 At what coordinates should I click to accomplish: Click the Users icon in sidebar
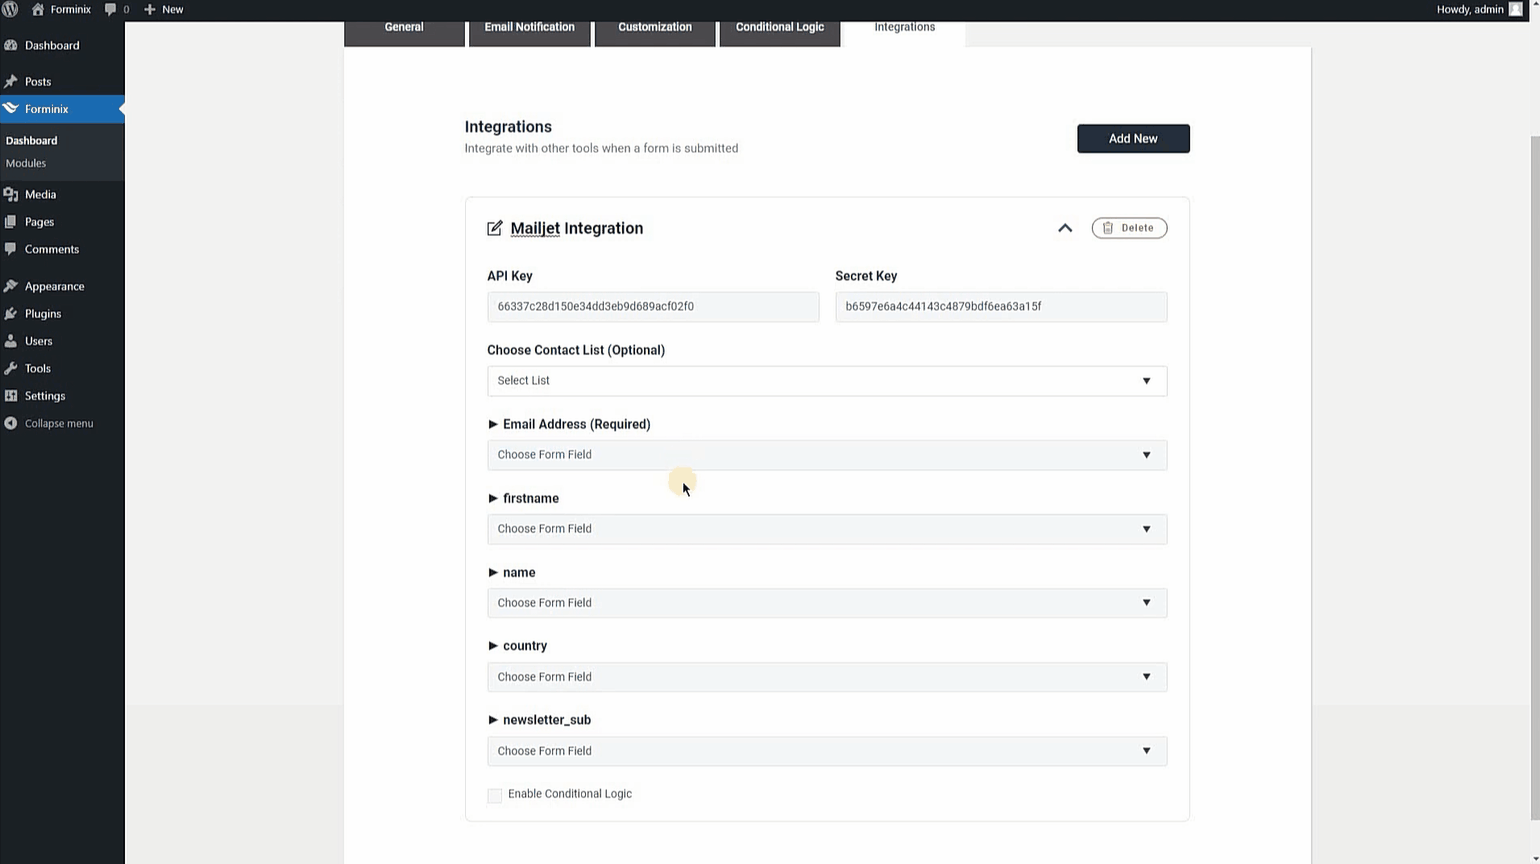pyautogui.click(x=11, y=341)
